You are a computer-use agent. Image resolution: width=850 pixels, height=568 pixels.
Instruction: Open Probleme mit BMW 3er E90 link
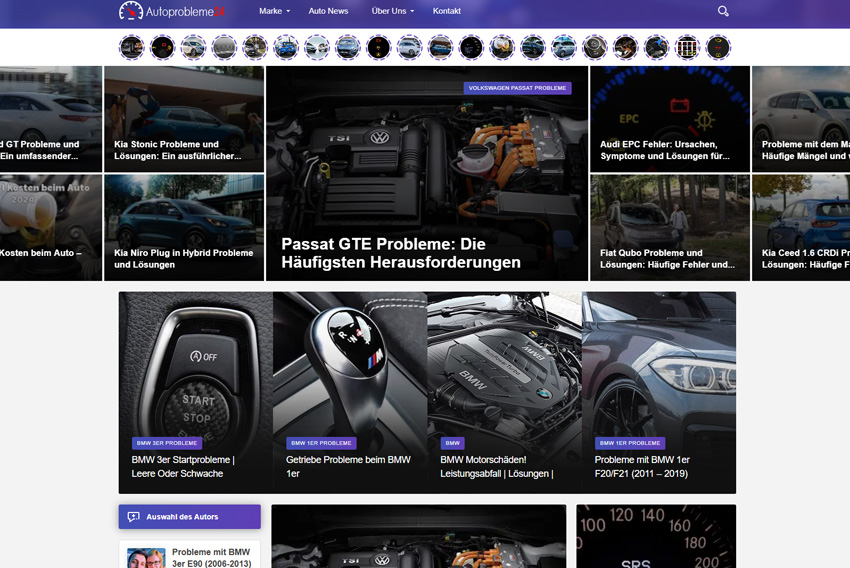pyautogui.click(x=211, y=558)
